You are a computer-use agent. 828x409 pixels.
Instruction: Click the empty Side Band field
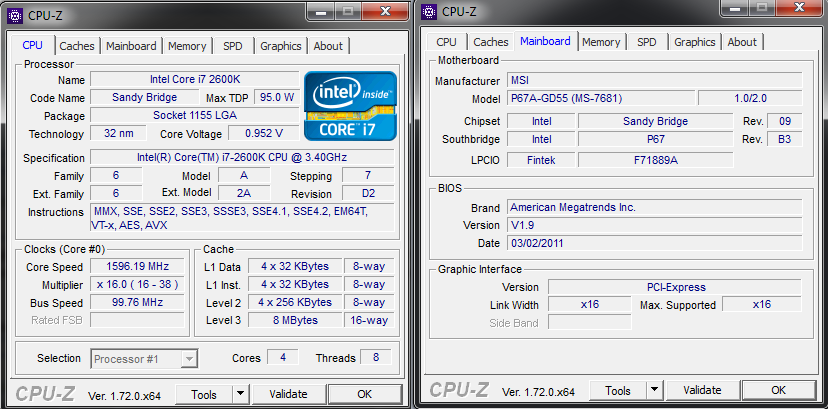click(x=589, y=322)
